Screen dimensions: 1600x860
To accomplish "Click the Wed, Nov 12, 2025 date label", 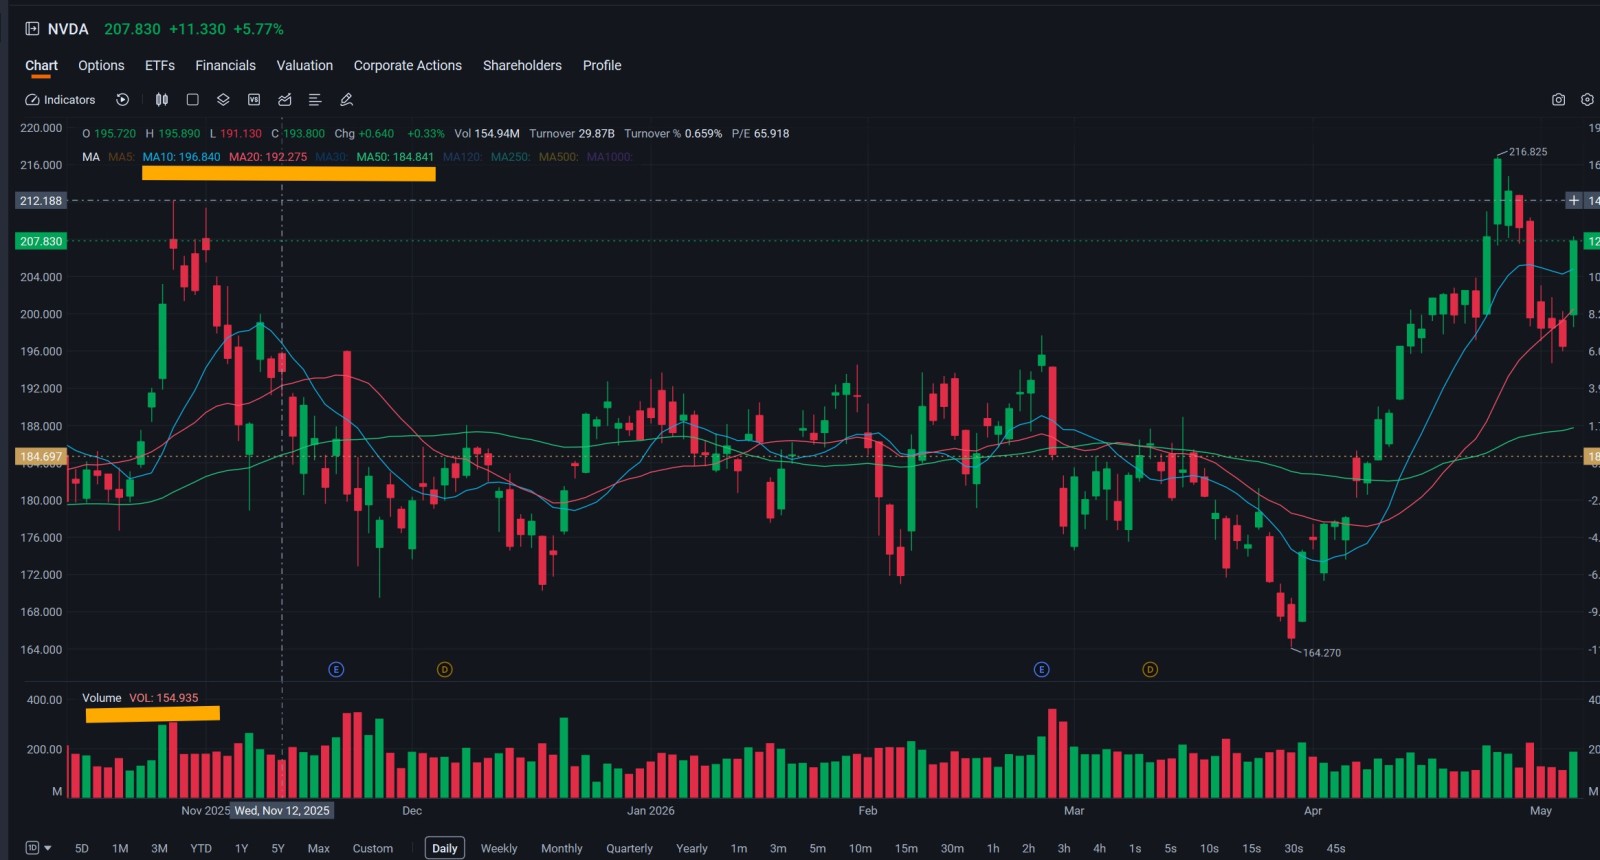I will (282, 811).
